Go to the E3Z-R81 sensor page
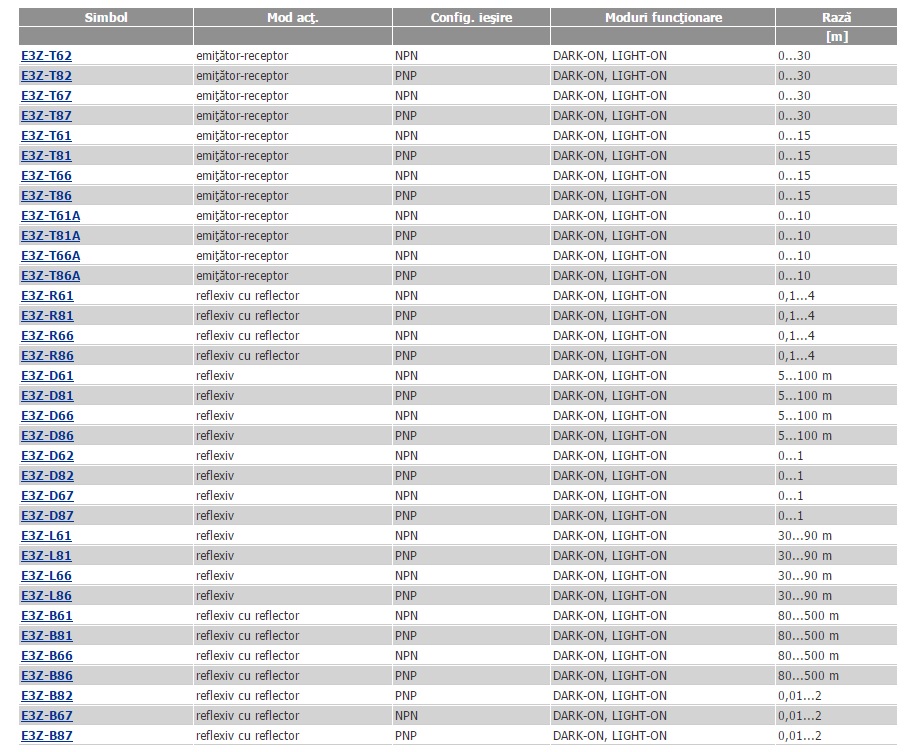 pyautogui.click(x=47, y=316)
